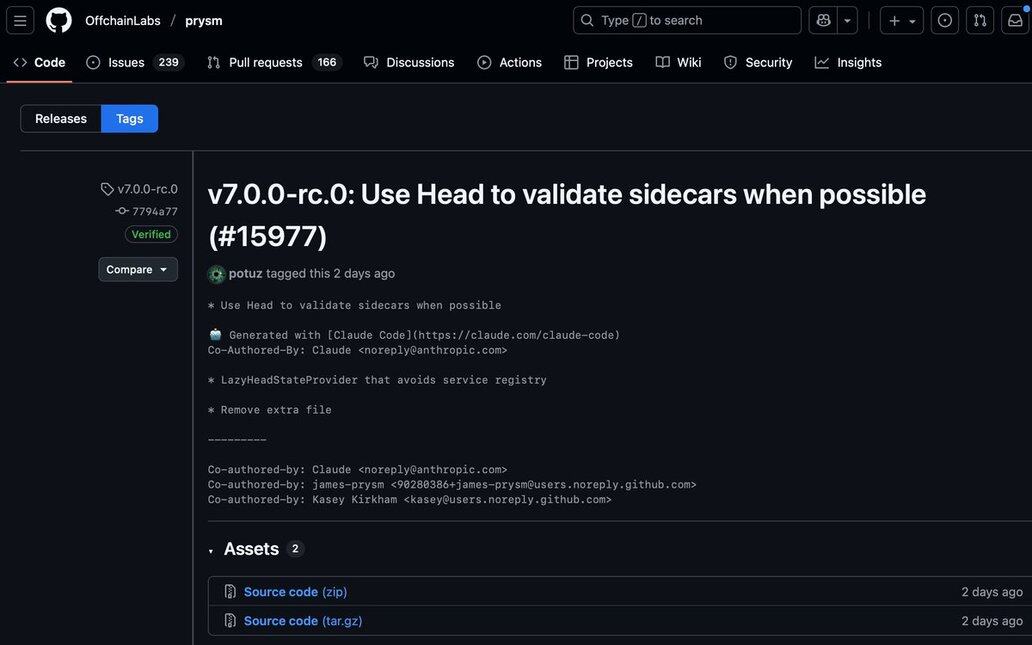Open the hamburger navigation menu
This screenshot has width=1032, height=645.
click(20, 20)
